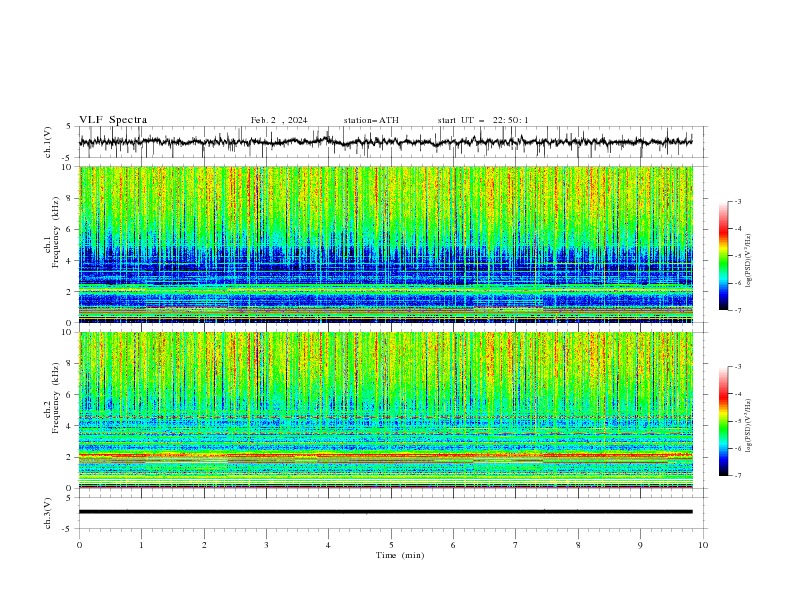The image size is (792, 612).
Task: Click the "start UT = 22:50:1" header text
Action: (483, 120)
